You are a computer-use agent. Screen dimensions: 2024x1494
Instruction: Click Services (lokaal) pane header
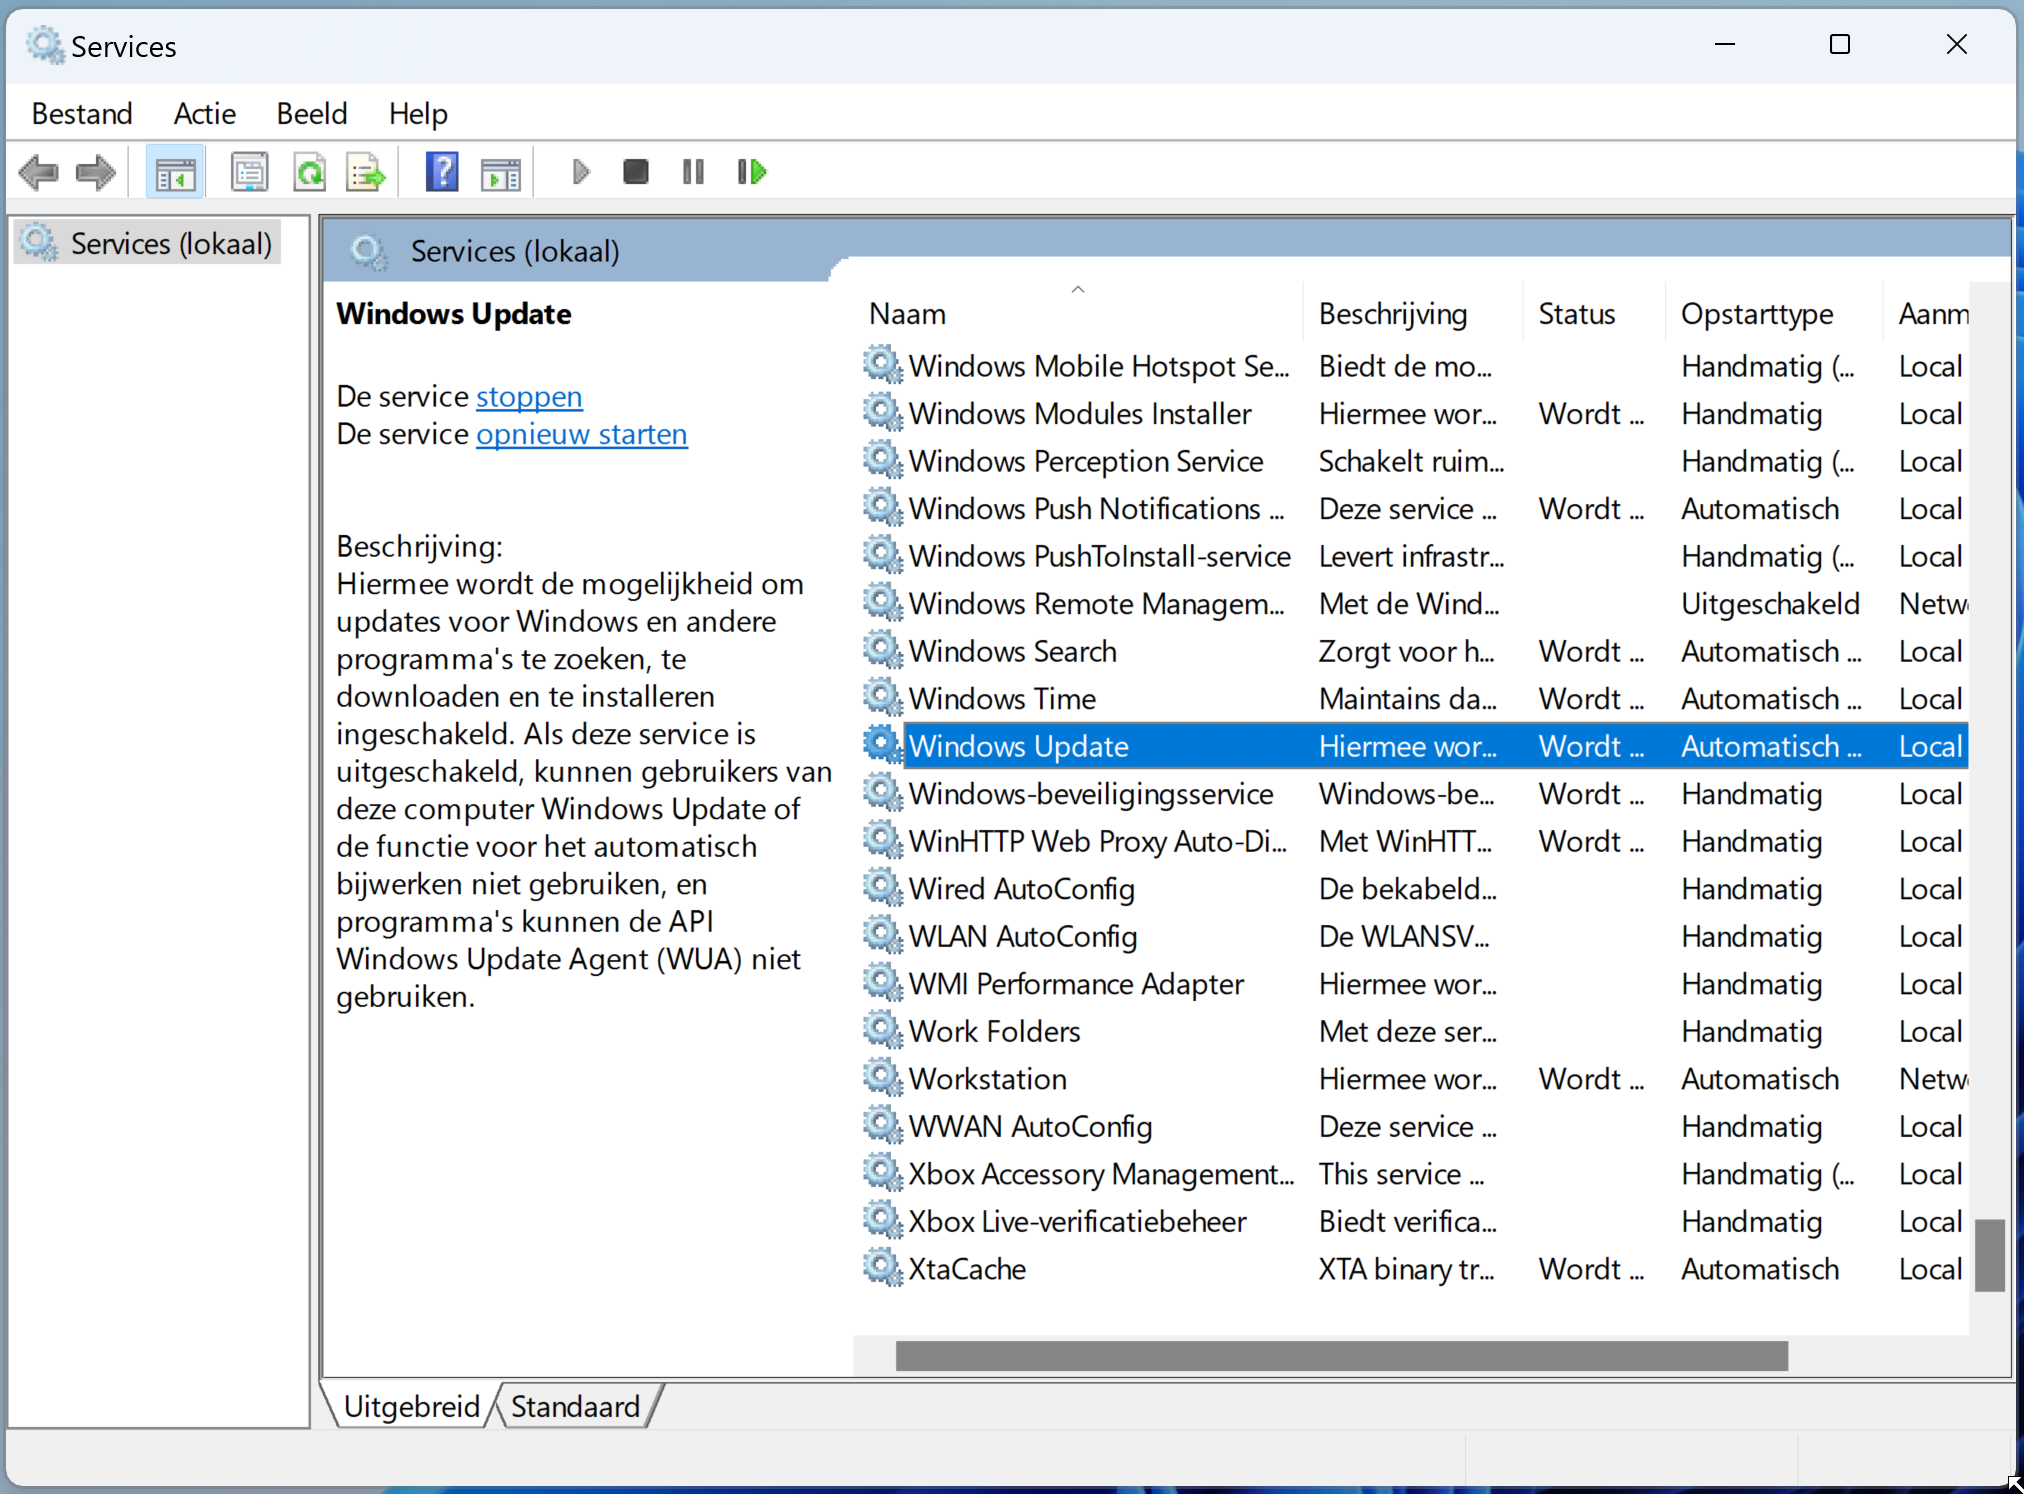[515, 251]
